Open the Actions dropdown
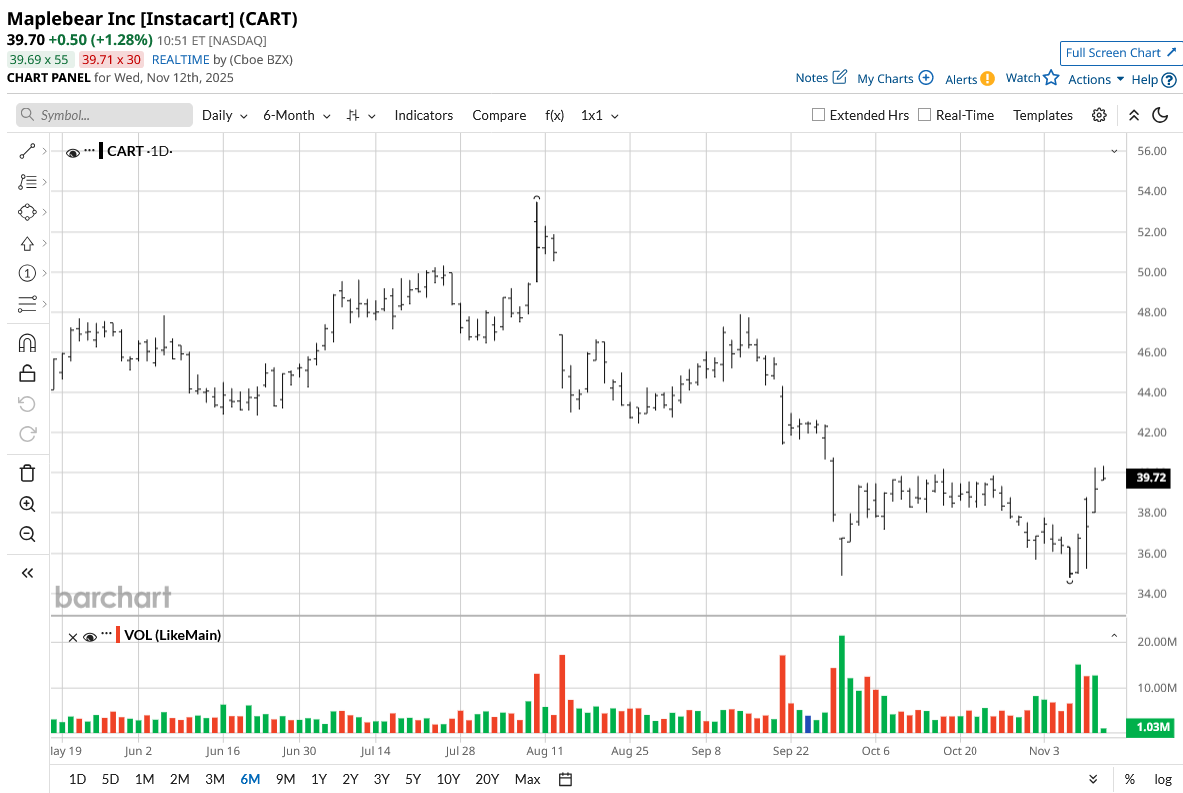The width and height of the screenshot is (1183, 793). pyautogui.click(x=1096, y=79)
